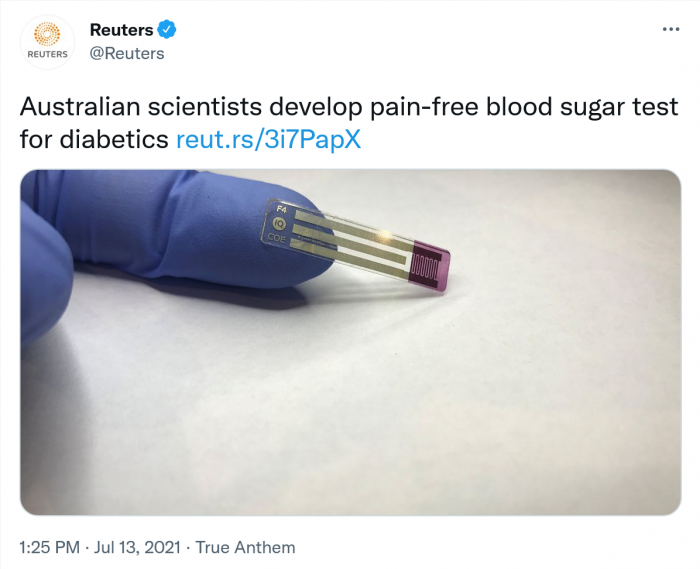Click the purple sensor tip in photo
Image resolution: width=700 pixels, height=569 pixels.
(x=429, y=266)
